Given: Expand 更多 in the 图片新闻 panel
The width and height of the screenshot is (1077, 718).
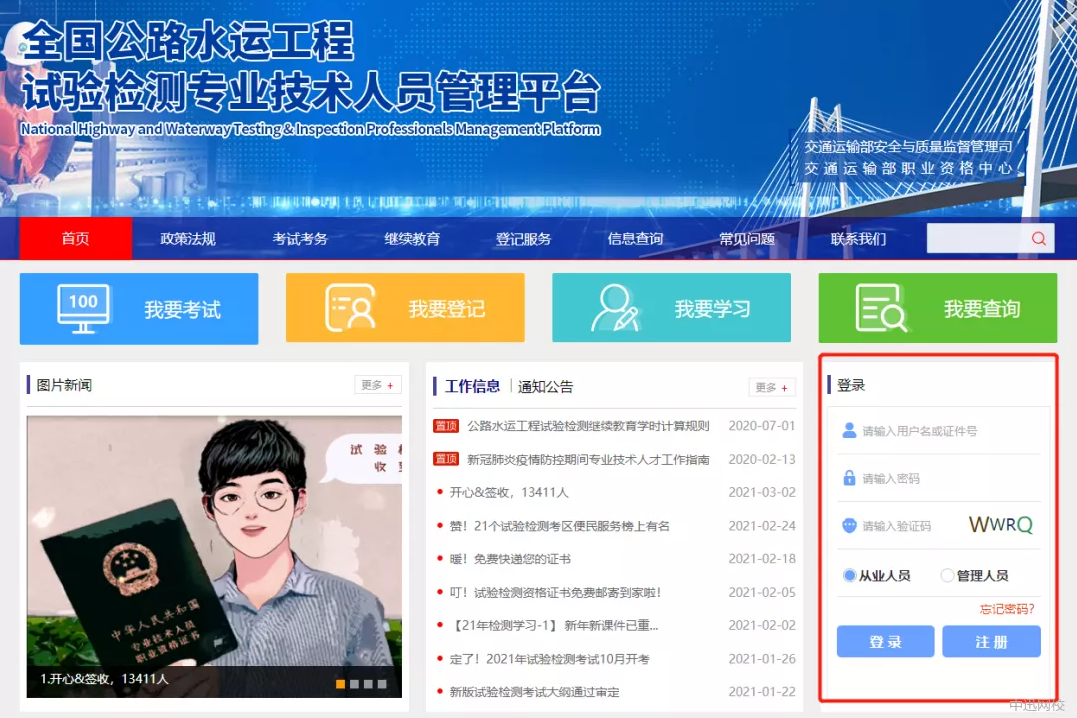Looking at the screenshot, I should 378,385.
